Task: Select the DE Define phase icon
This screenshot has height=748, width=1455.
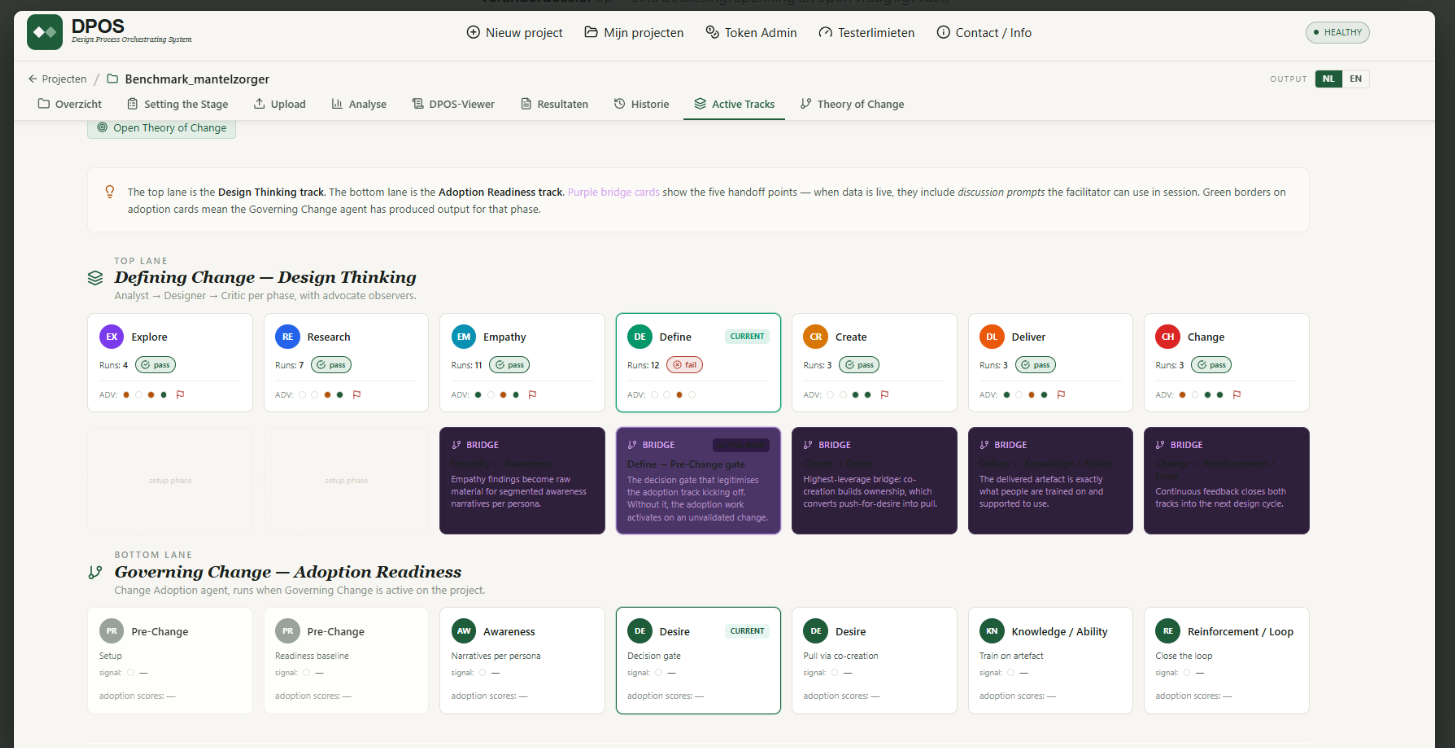Action: tap(640, 337)
